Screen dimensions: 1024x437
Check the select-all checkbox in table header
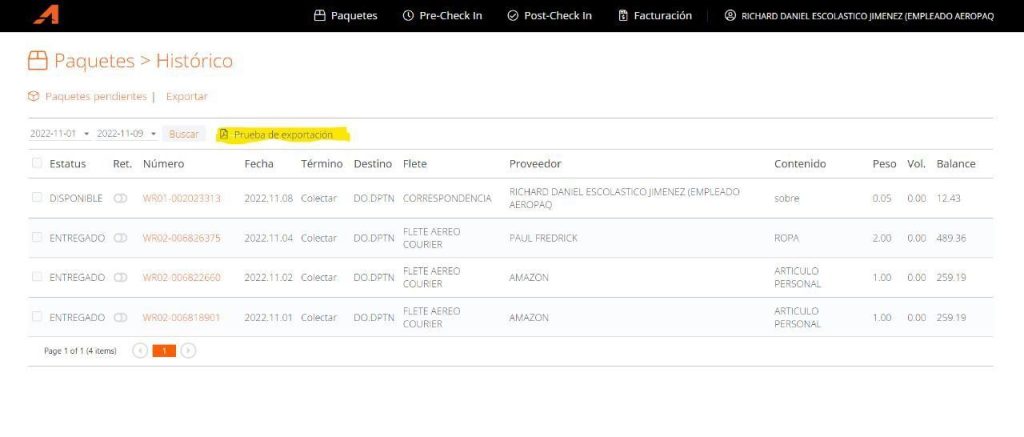coord(37,163)
